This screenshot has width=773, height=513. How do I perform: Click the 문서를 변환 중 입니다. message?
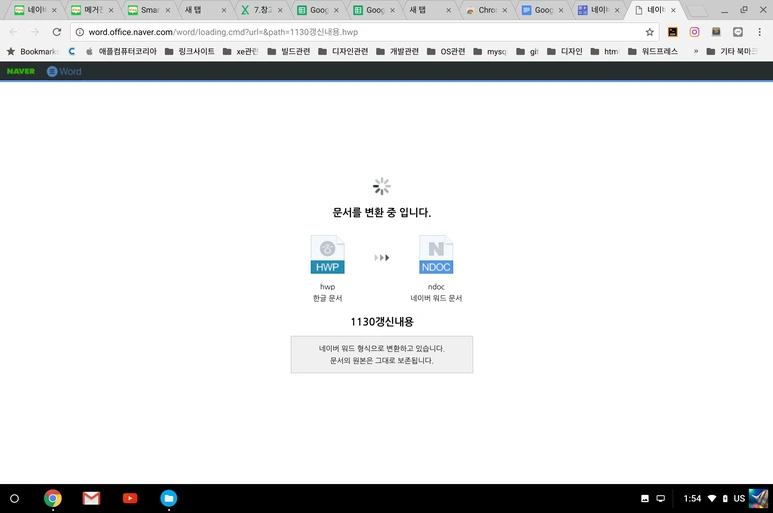point(382,212)
